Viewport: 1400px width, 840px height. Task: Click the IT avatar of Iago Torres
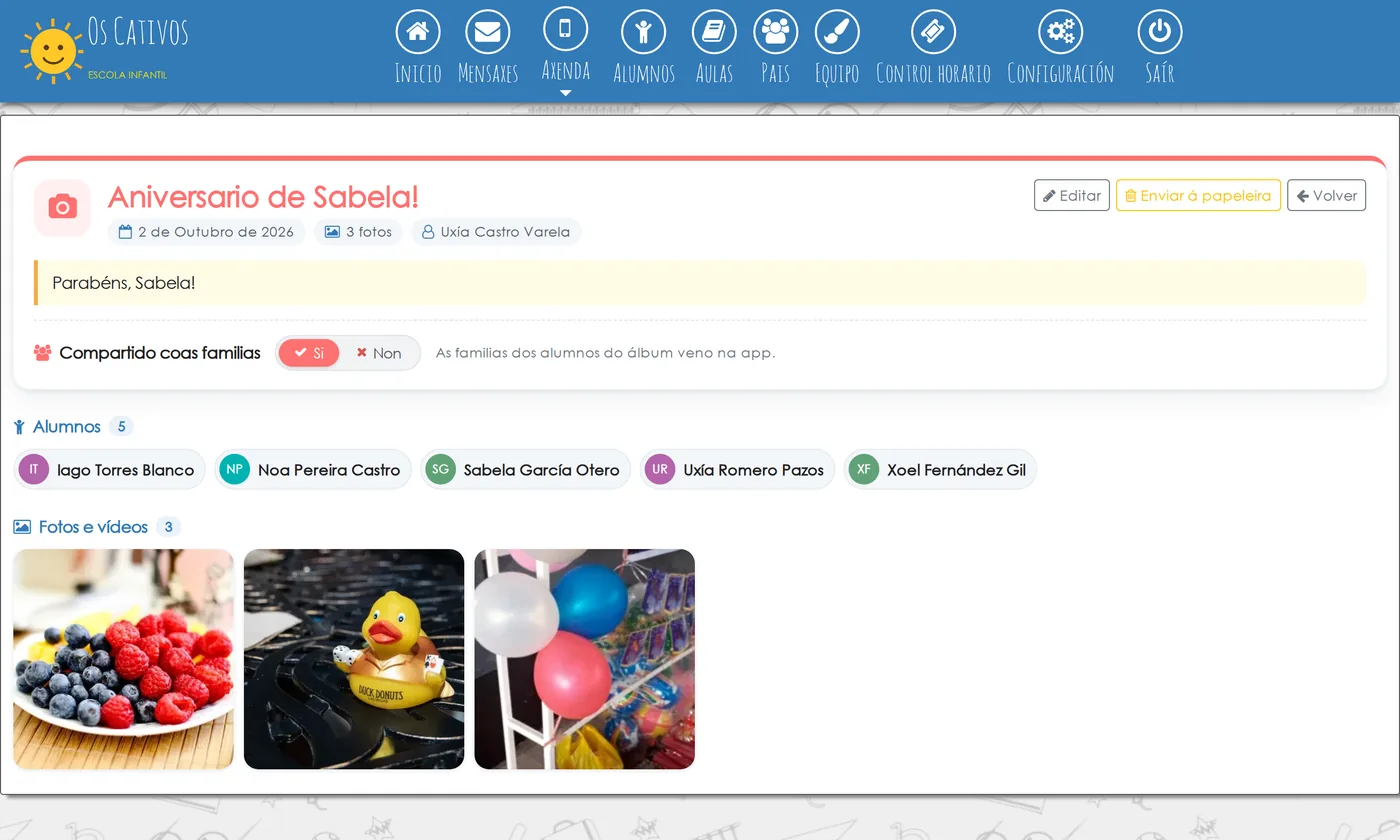click(x=34, y=469)
